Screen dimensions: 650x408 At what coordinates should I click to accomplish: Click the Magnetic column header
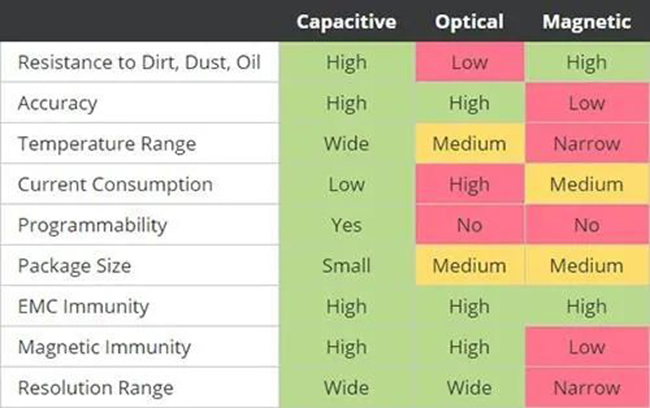click(586, 22)
